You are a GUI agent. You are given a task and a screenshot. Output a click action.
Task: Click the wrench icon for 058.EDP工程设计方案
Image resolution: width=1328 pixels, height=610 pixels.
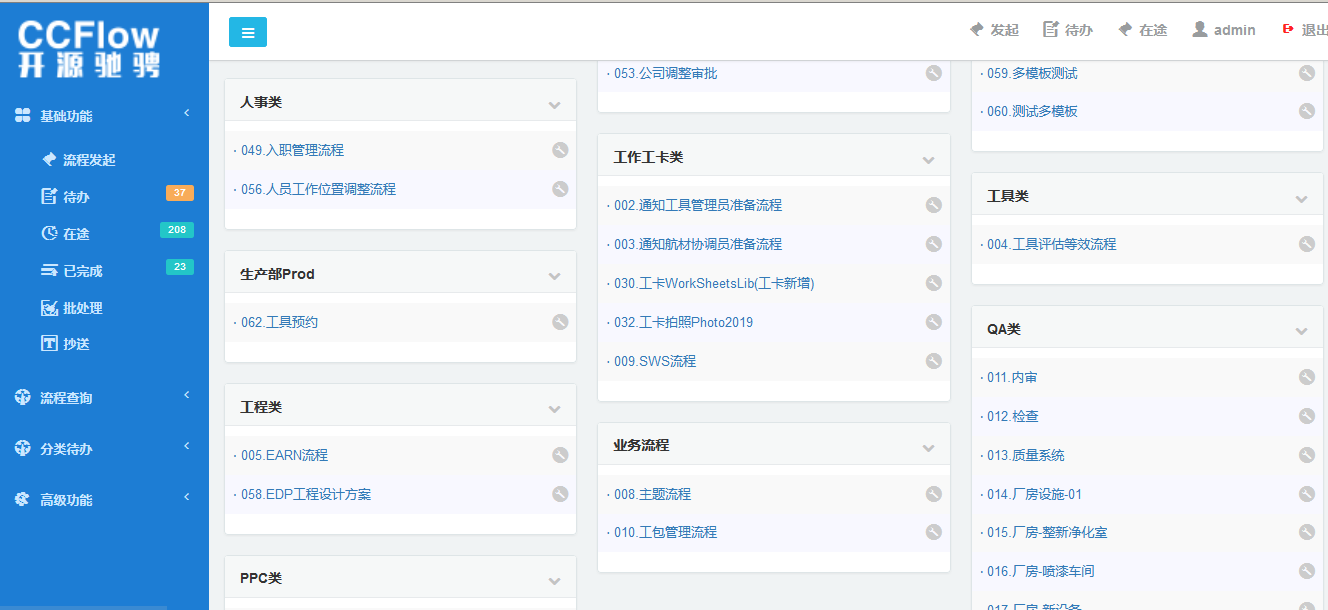click(560, 494)
